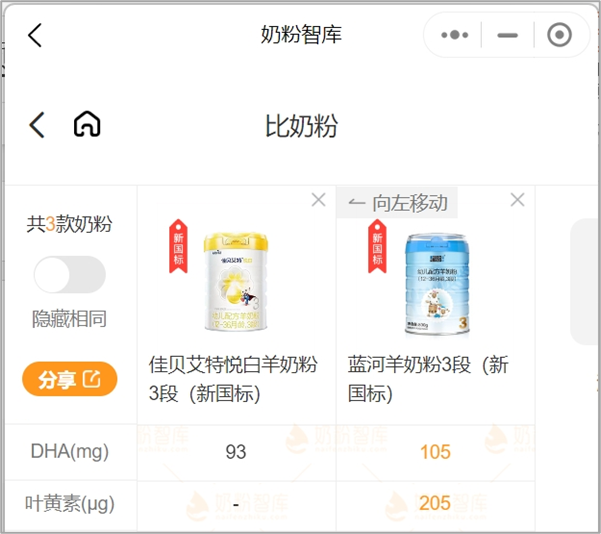The width and height of the screenshot is (601, 534).
Task: Tap the circular close-target icon in capsule
Action: [559, 35]
